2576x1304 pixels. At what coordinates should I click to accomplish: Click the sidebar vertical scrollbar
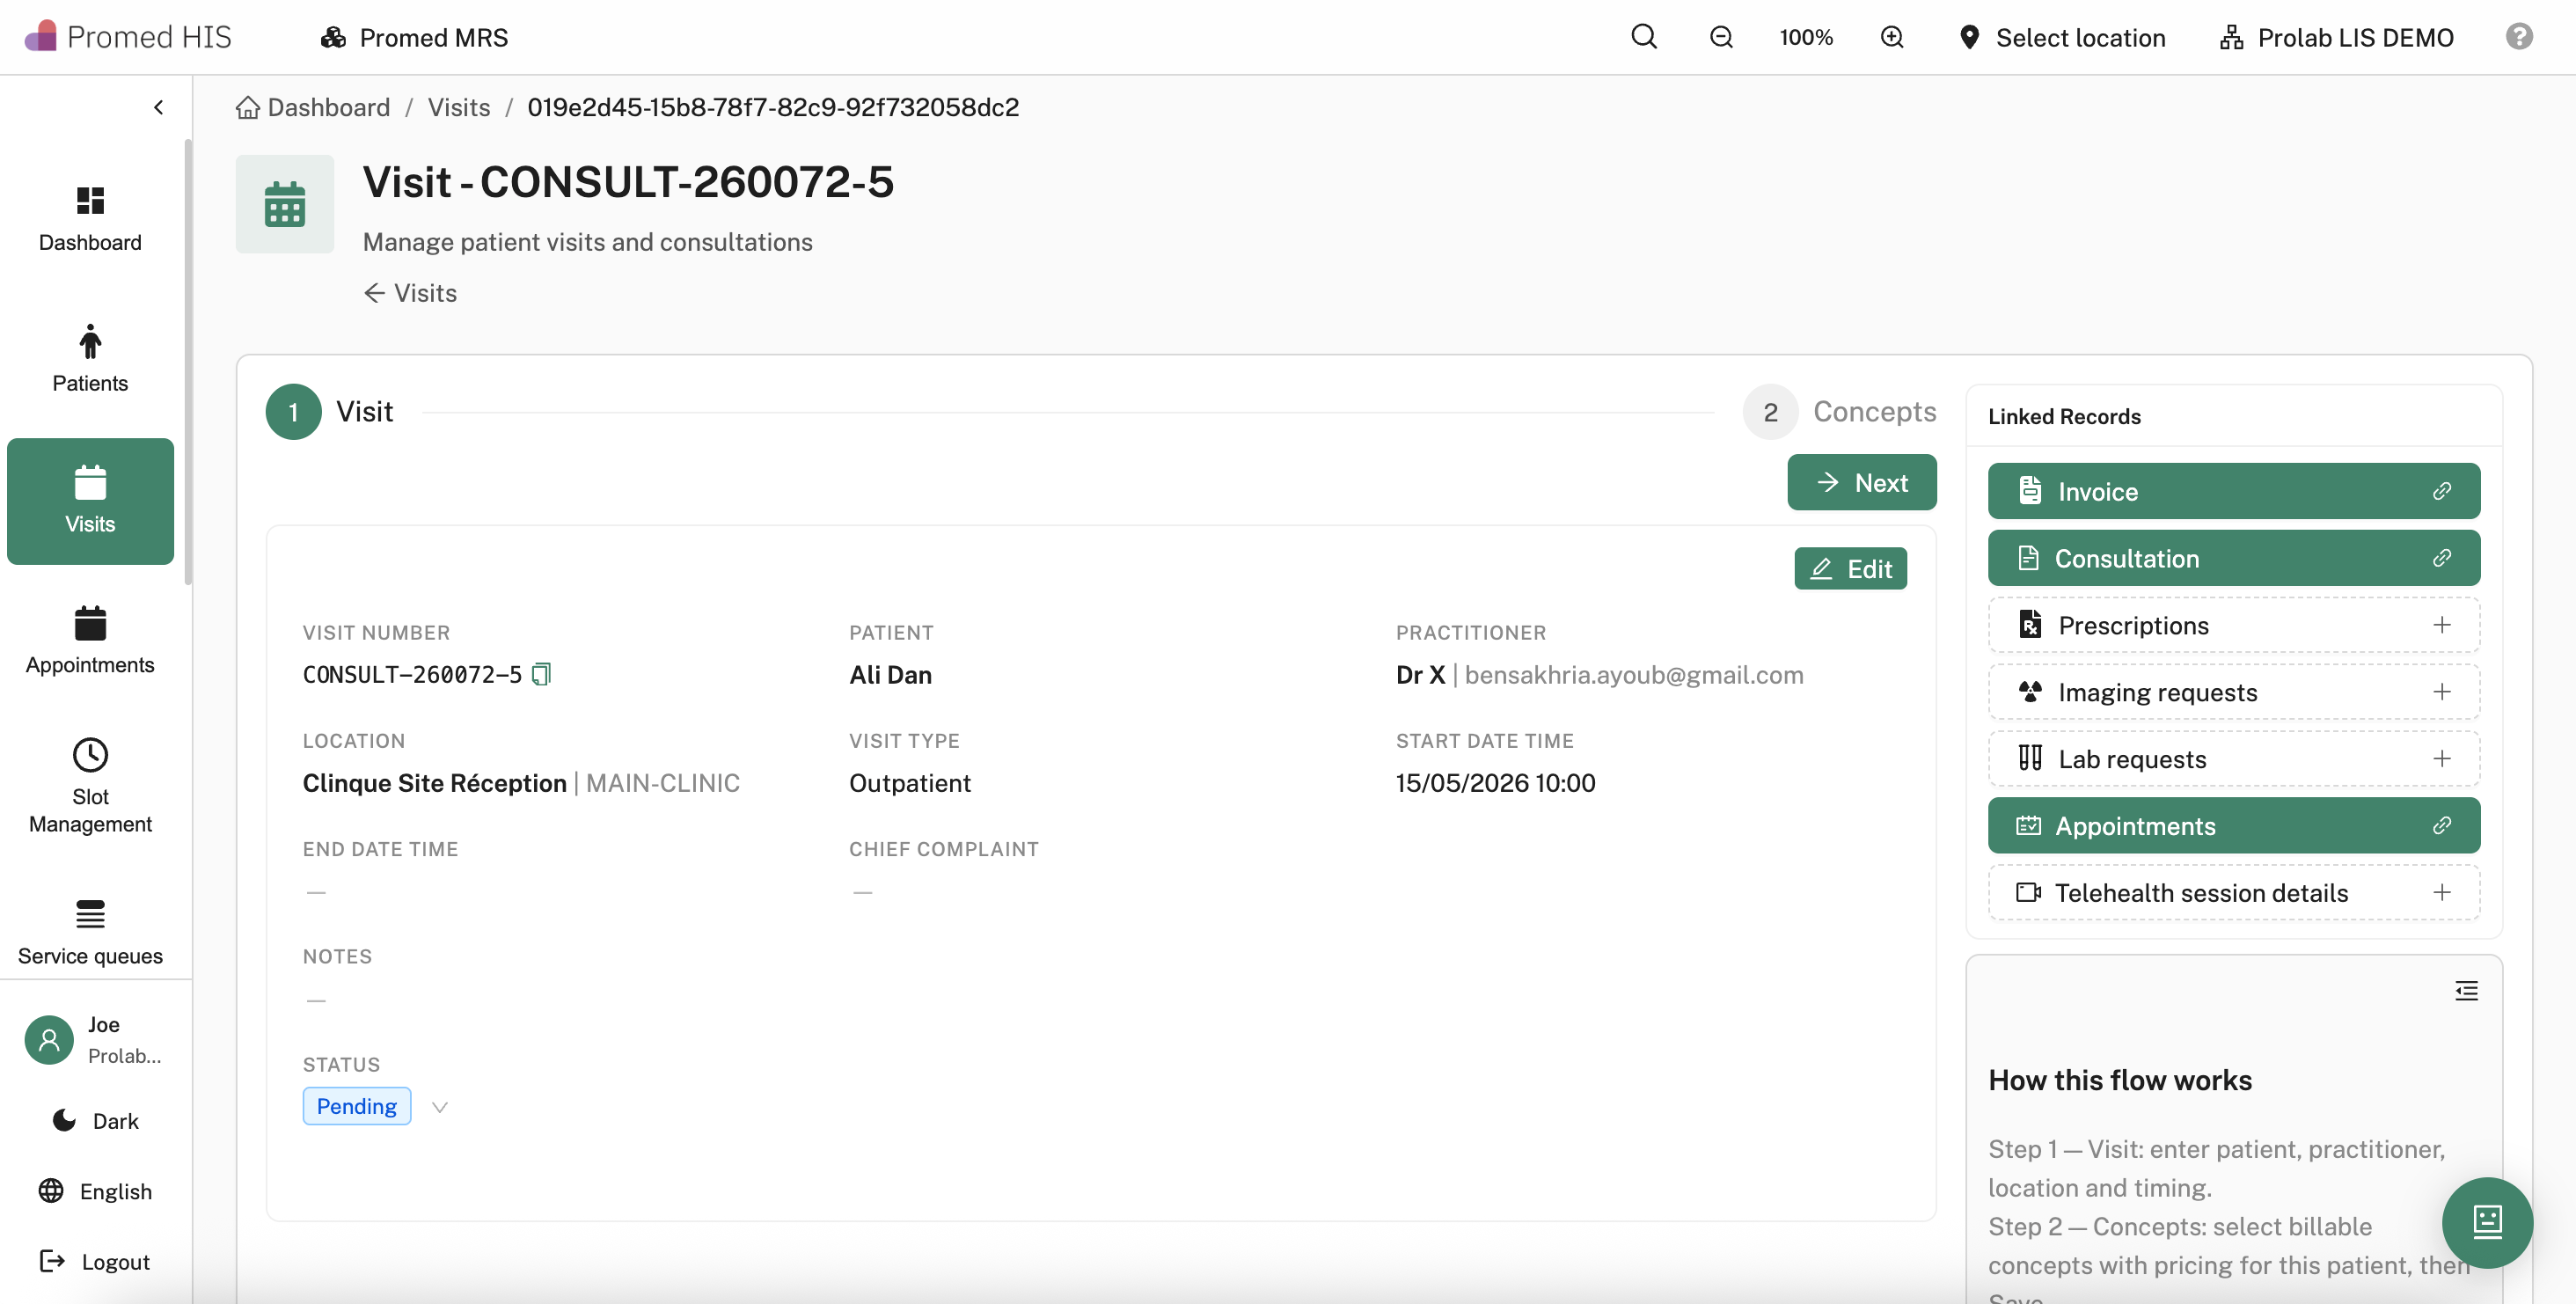(x=188, y=362)
